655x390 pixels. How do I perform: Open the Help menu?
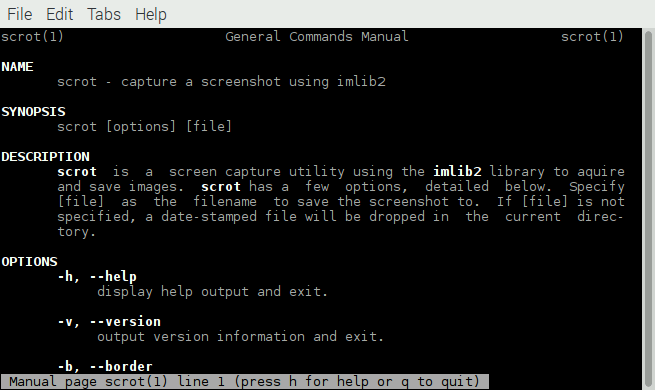(x=151, y=15)
